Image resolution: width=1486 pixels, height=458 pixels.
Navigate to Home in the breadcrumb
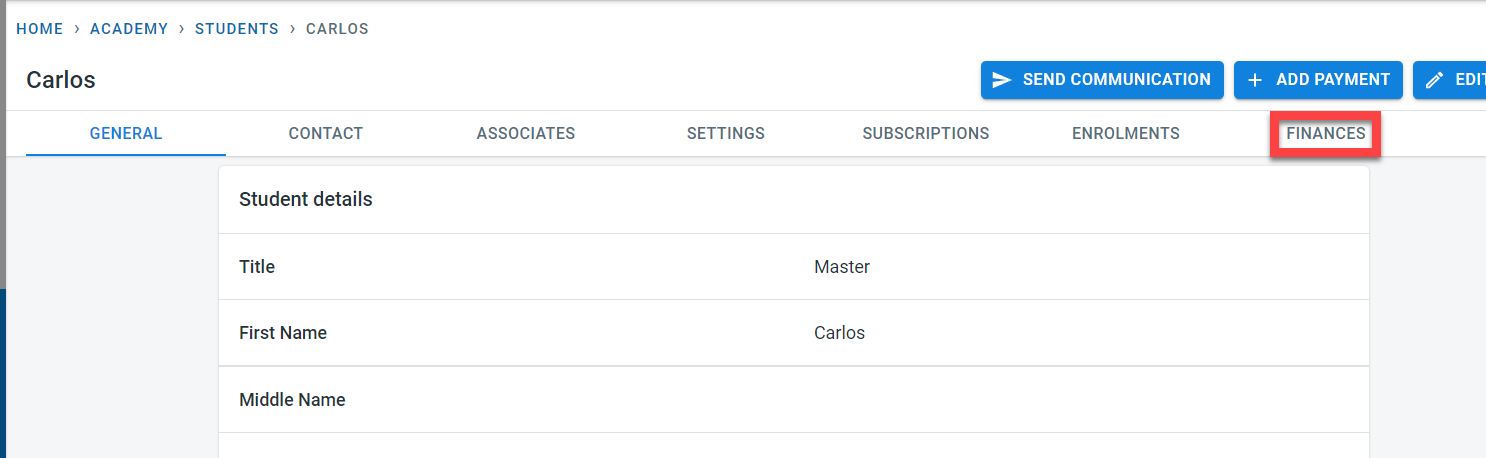40,29
